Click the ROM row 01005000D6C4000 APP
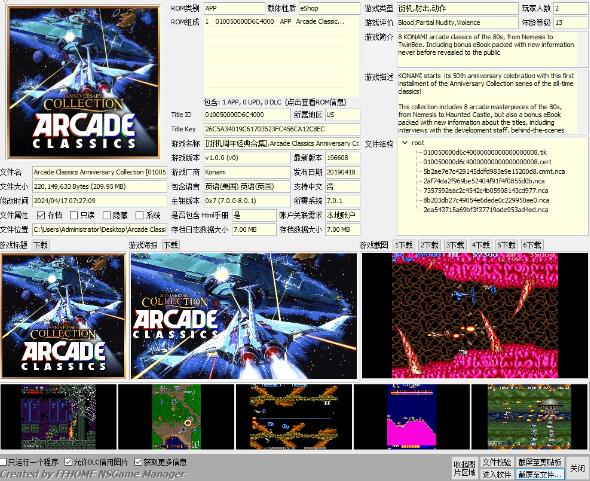Image resolution: width=590 pixels, height=481 pixels. 275,21
